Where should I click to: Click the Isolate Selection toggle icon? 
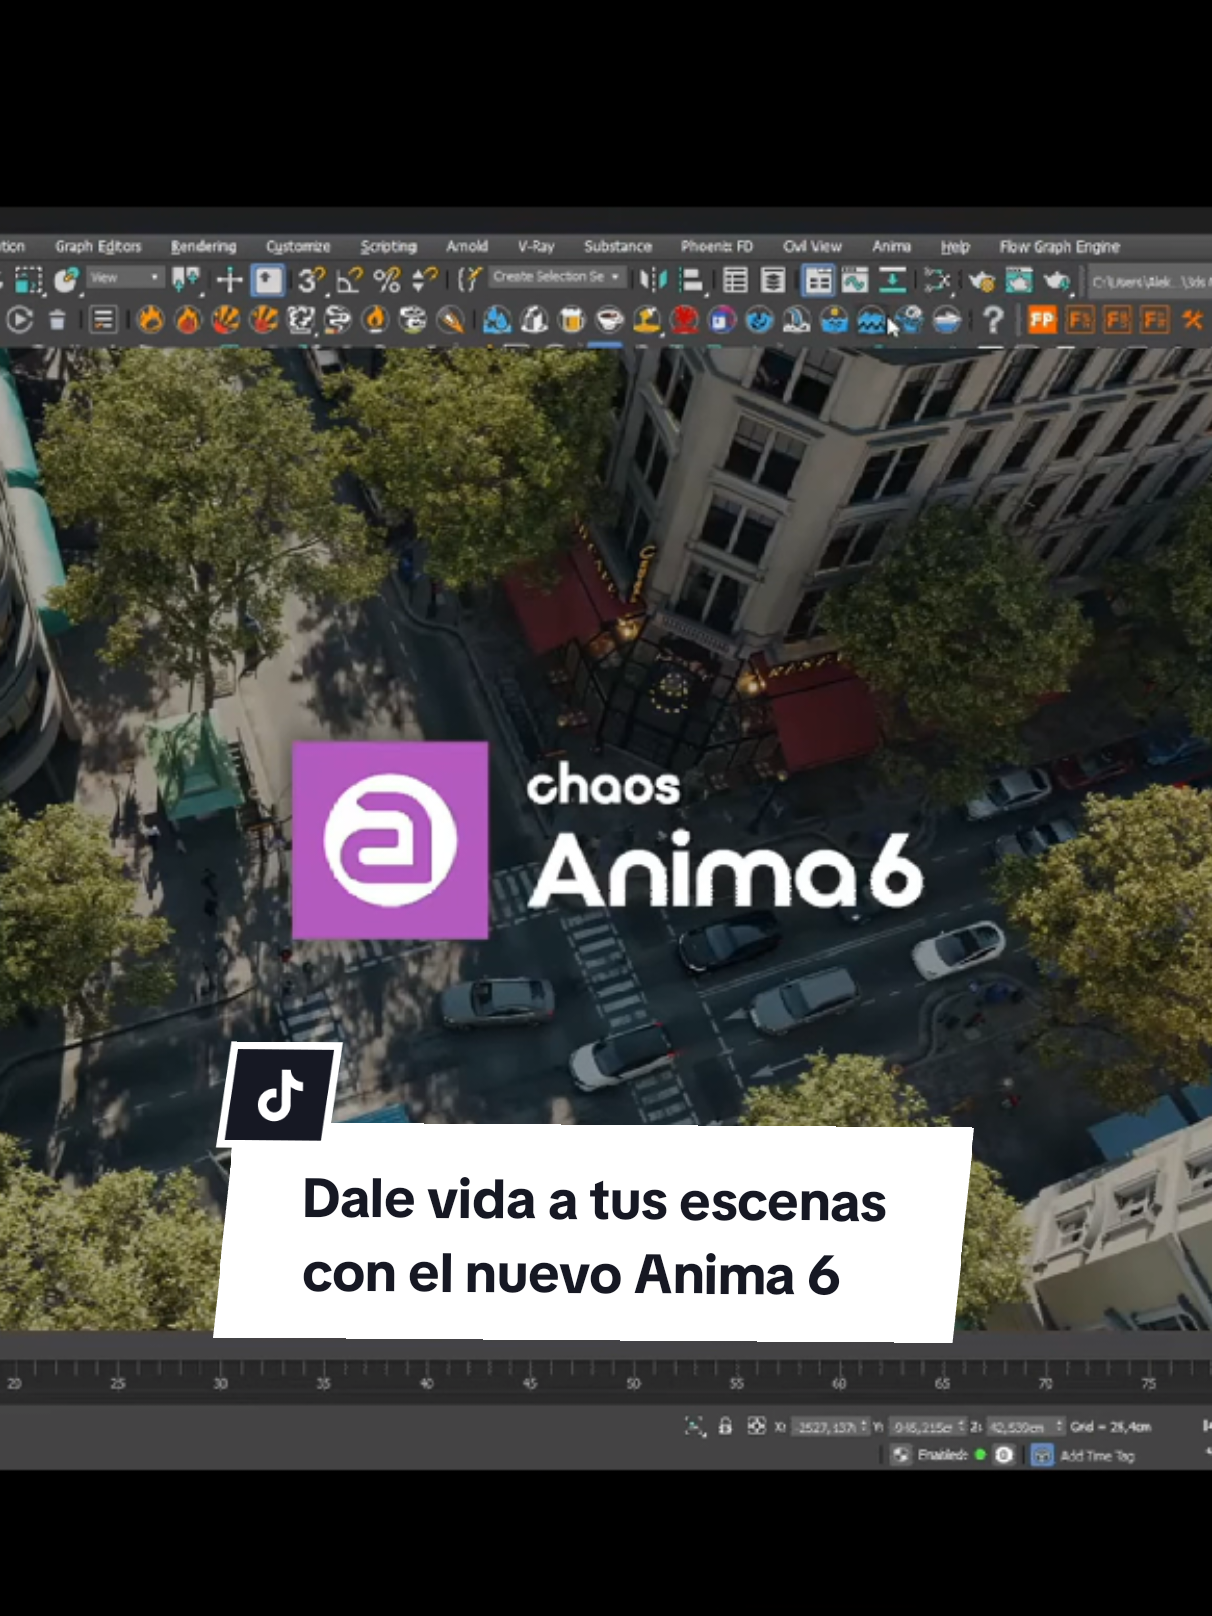click(x=694, y=1426)
